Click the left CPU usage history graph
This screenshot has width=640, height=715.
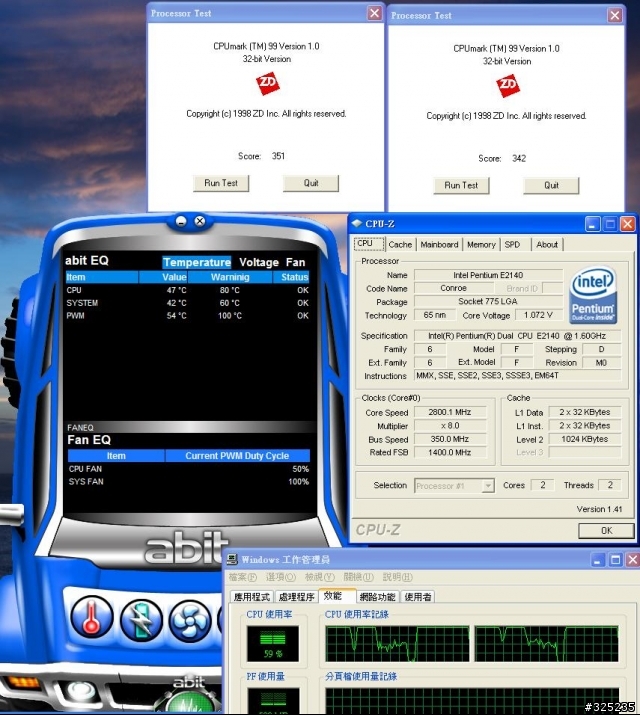pos(397,643)
